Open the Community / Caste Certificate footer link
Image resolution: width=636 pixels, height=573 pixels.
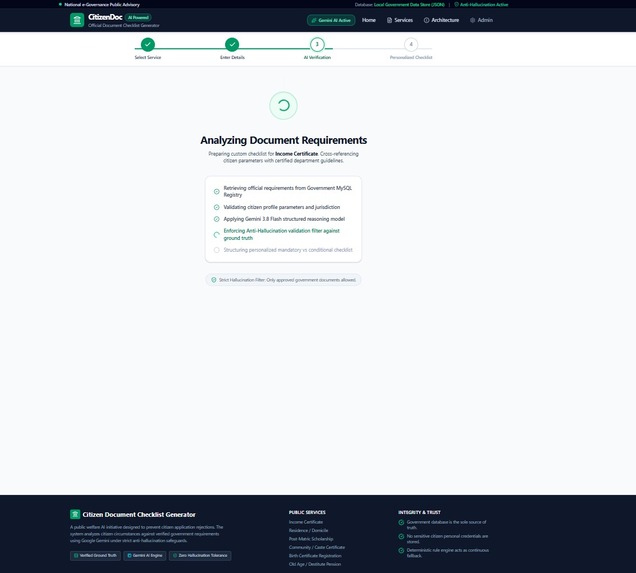tap(317, 547)
